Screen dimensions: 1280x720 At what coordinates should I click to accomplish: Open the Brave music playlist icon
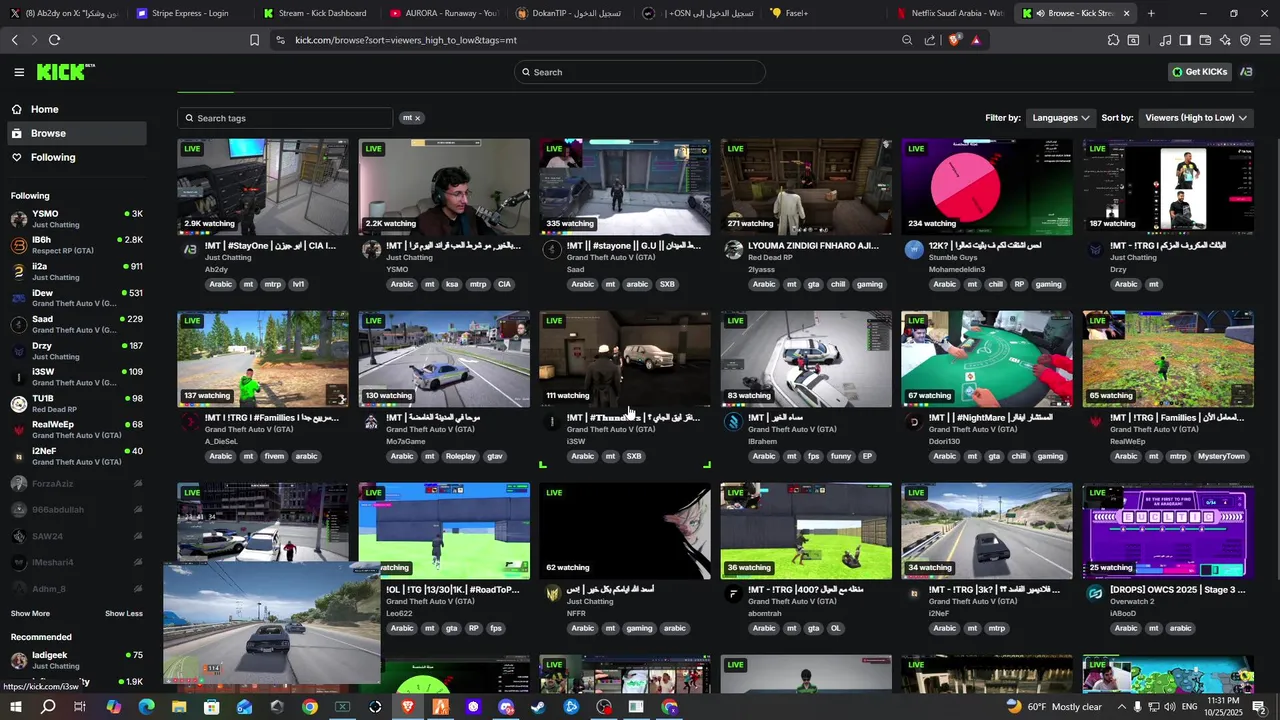click(1165, 40)
